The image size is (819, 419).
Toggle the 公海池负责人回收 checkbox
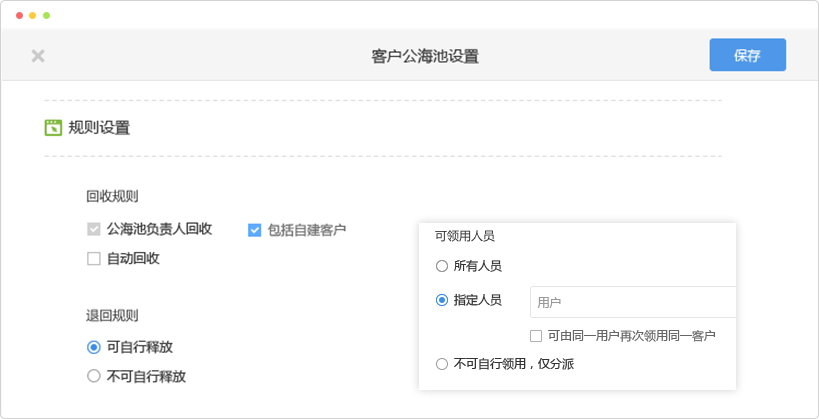tap(94, 229)
